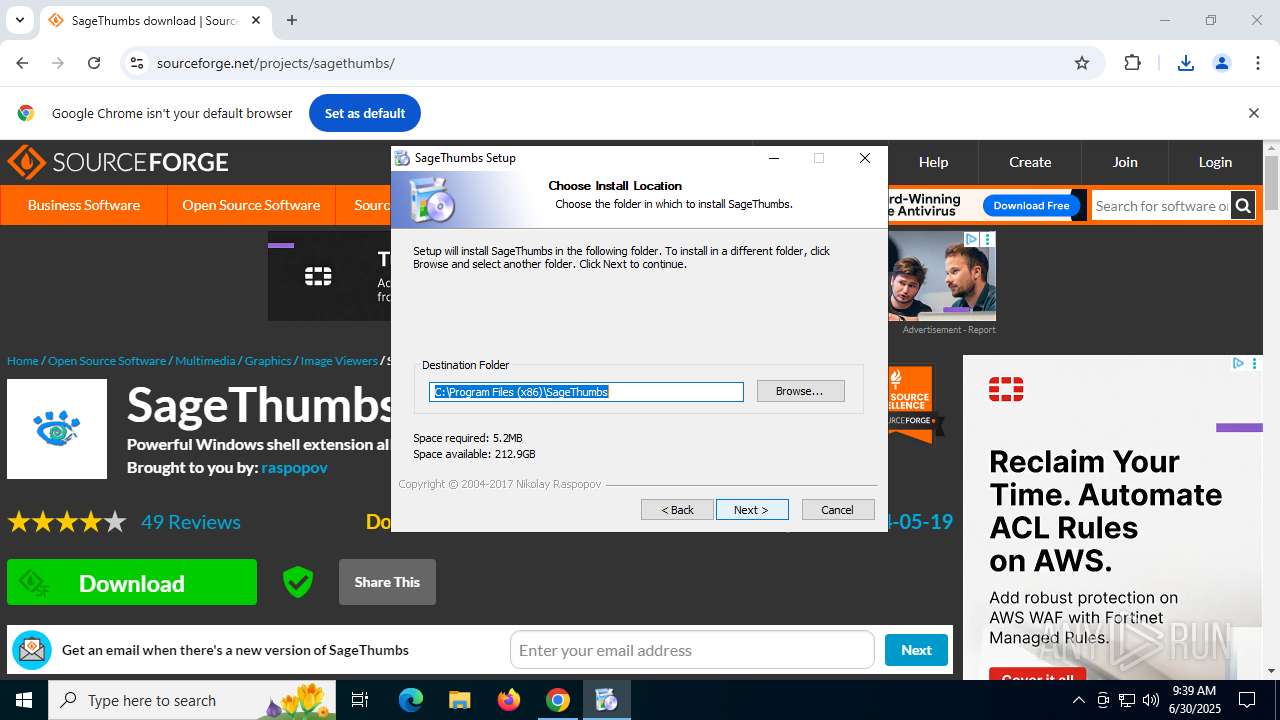1280x720 pixels.
Task: Click the taskbar search box
Action: click(x=192, y=700)
